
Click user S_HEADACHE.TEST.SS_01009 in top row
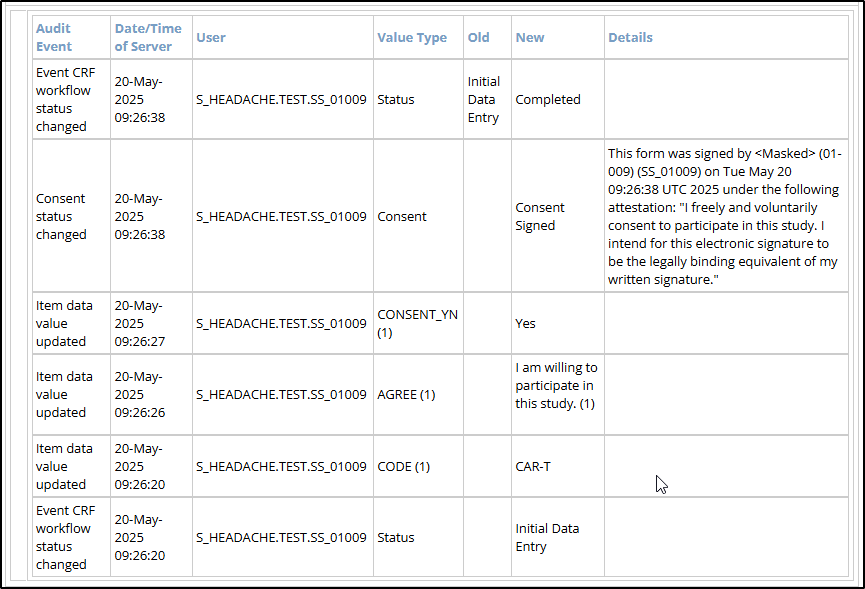point(281,99)
